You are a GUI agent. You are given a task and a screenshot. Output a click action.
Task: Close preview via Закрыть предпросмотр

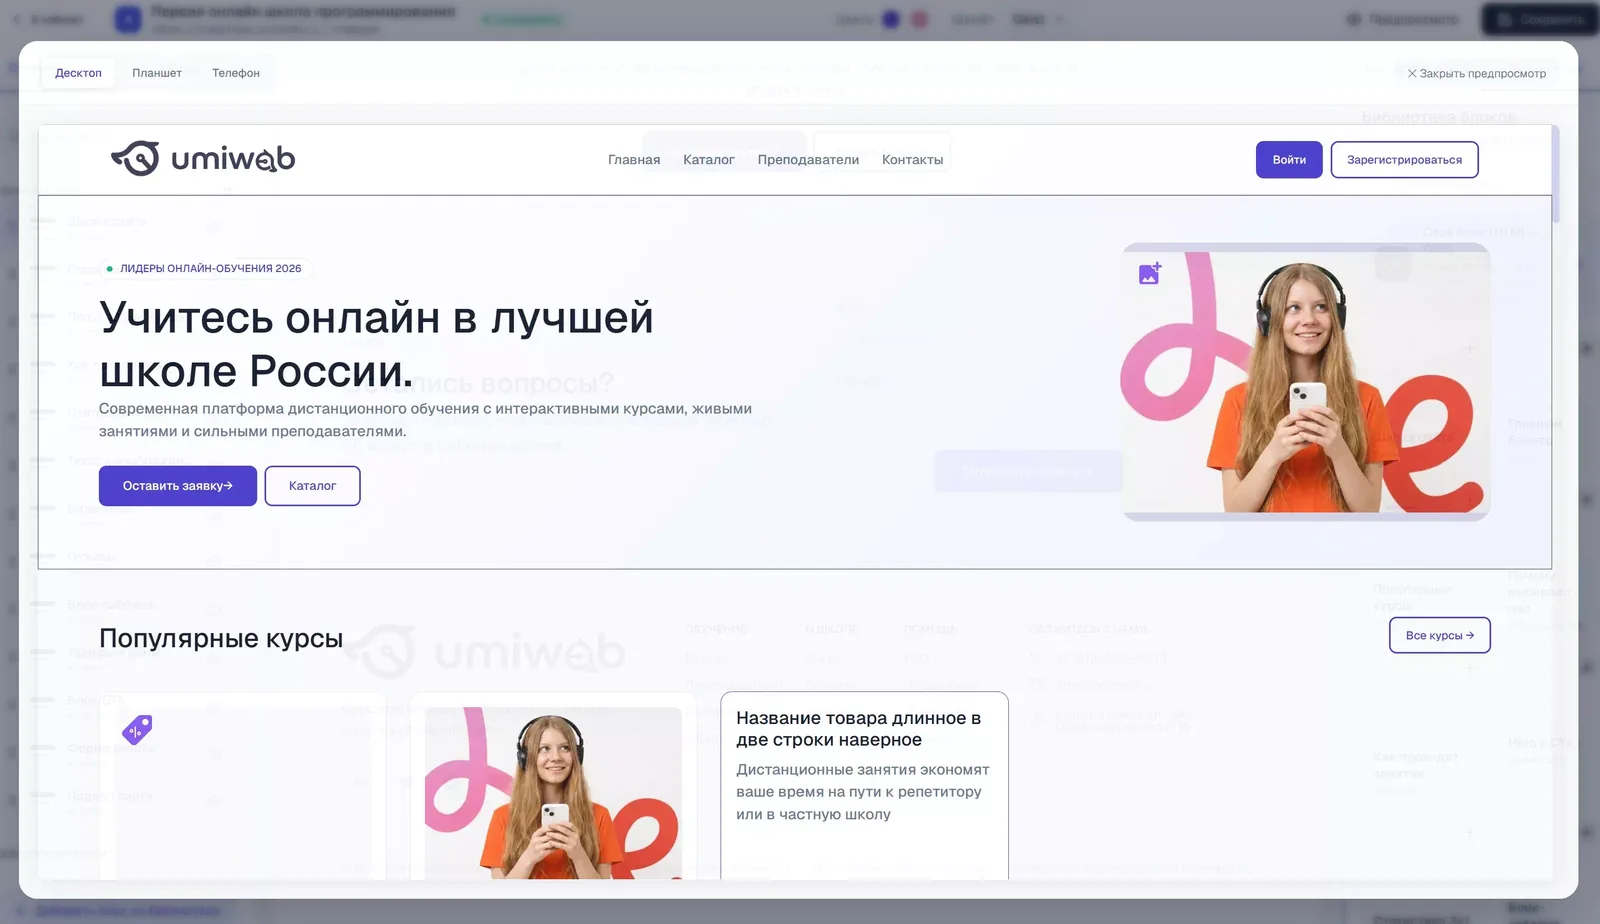click(x=1477, y=73)
